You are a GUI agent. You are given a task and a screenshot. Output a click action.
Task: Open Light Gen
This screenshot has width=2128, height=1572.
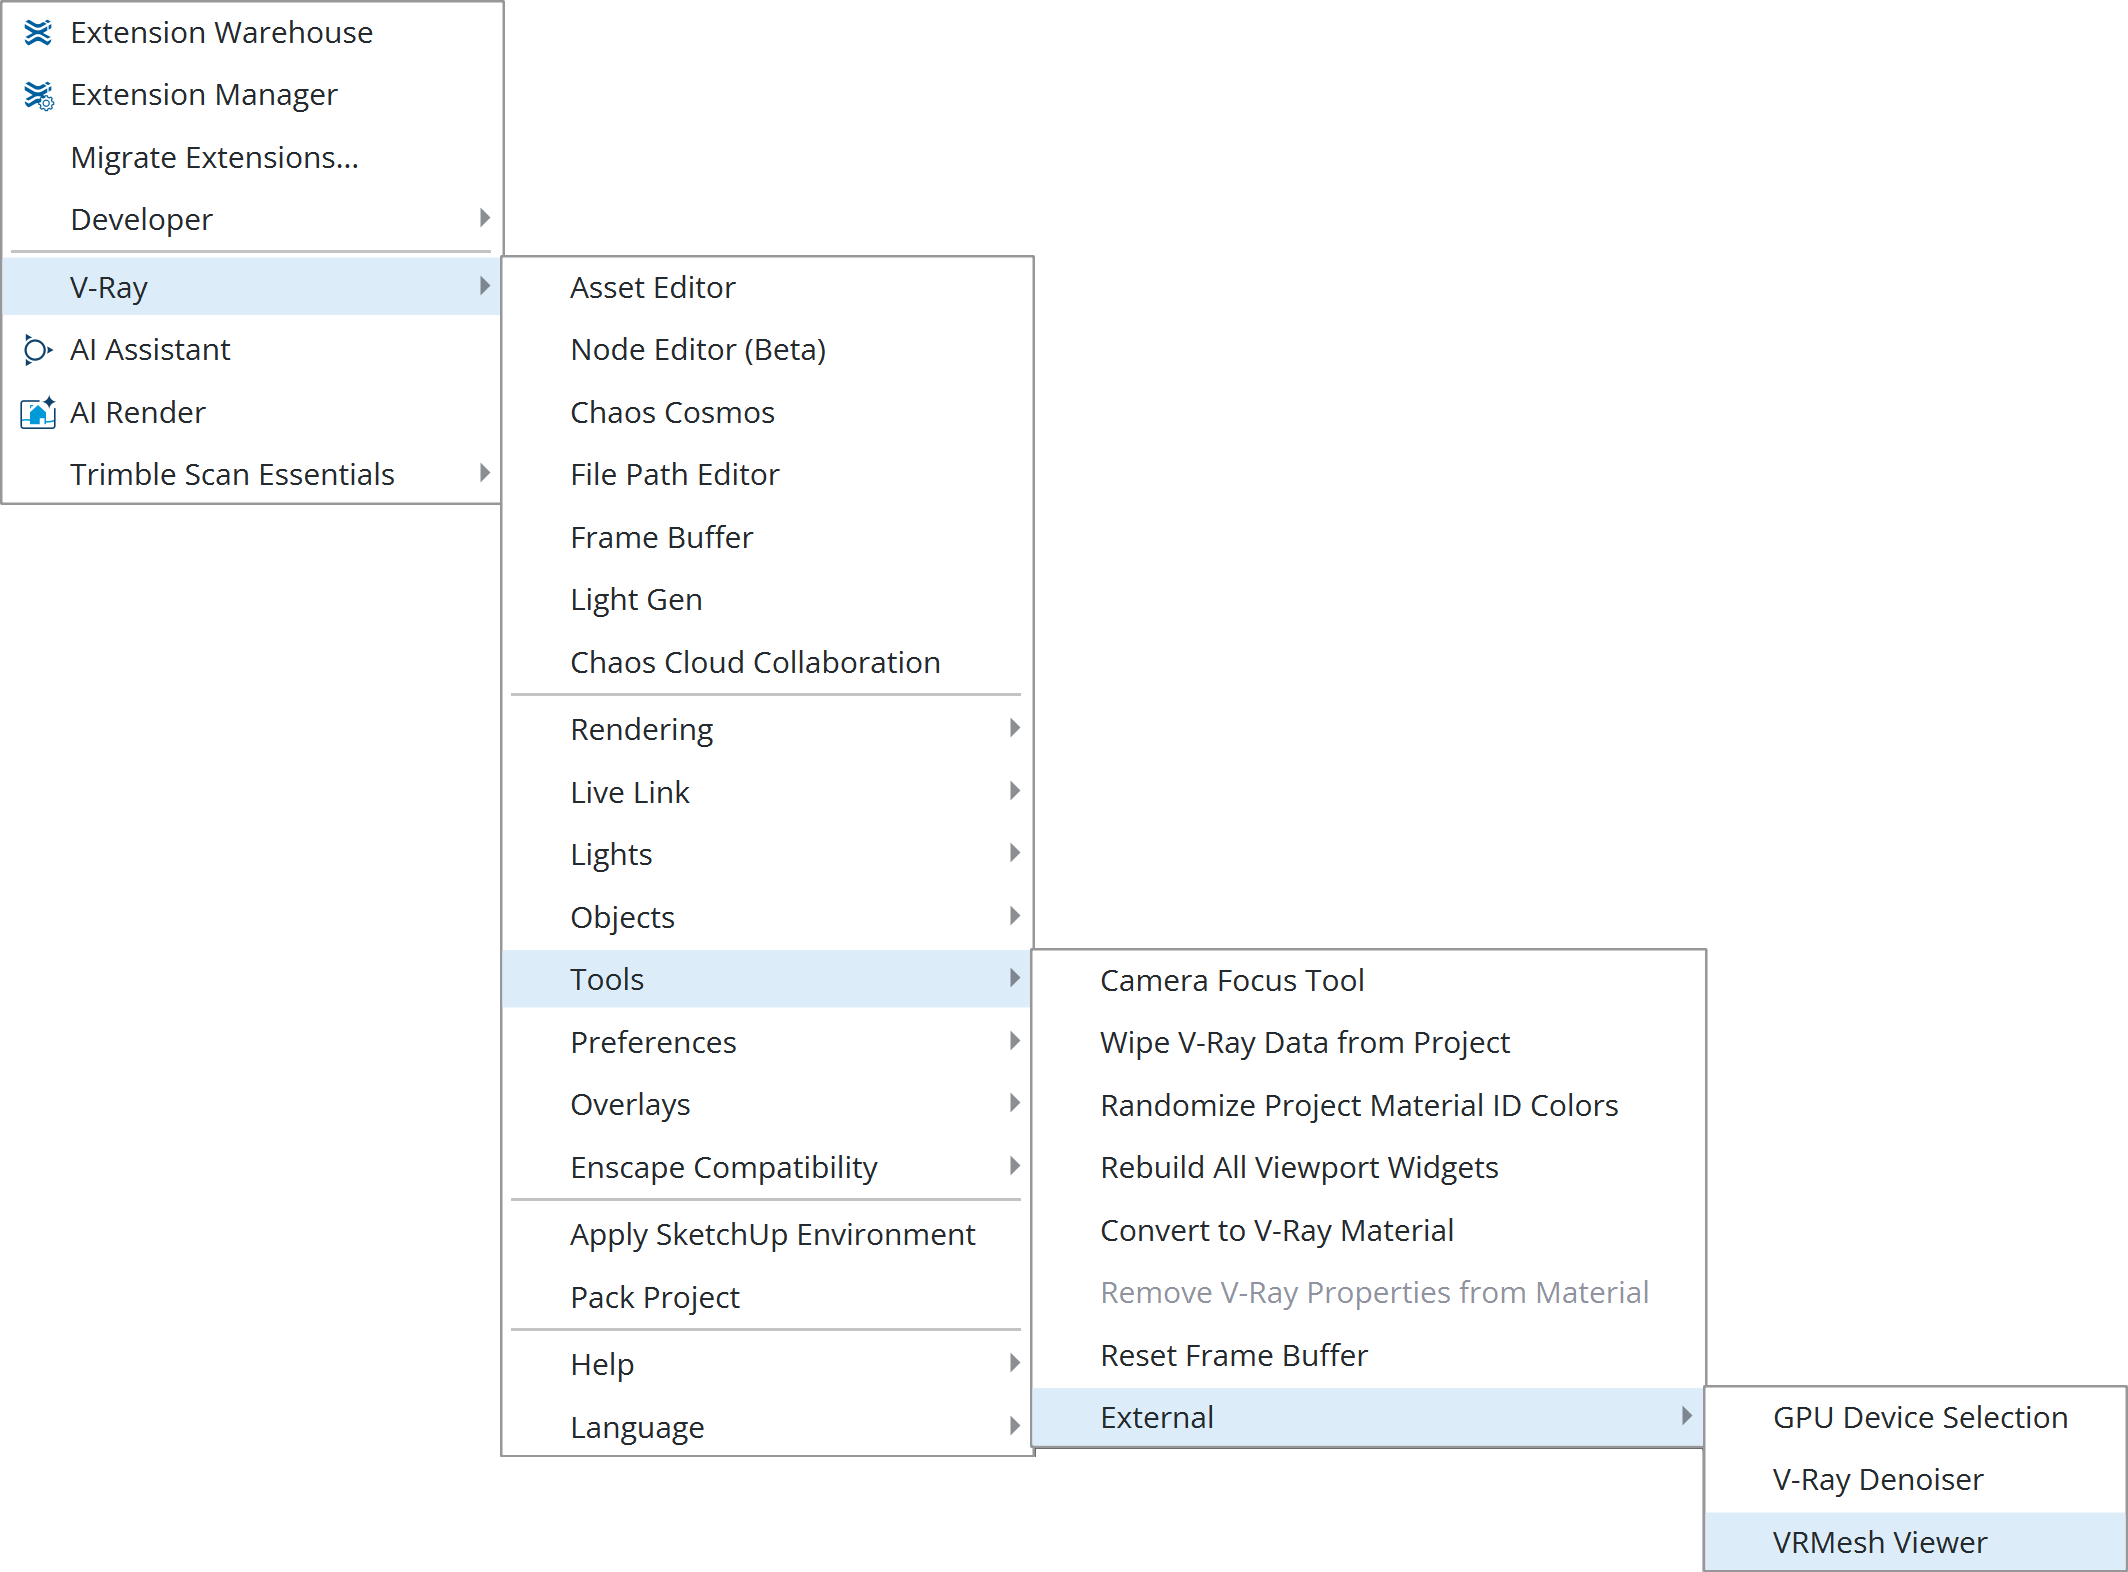767,600
